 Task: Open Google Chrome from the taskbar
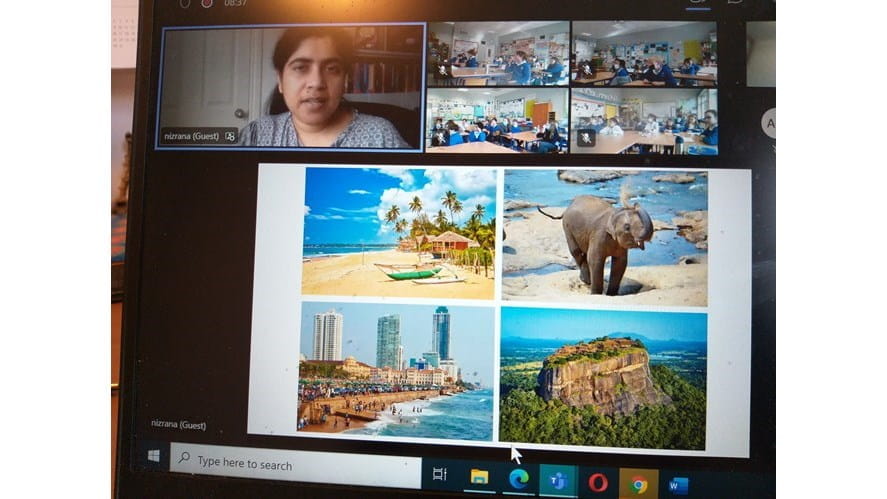[x=639, y=484]
